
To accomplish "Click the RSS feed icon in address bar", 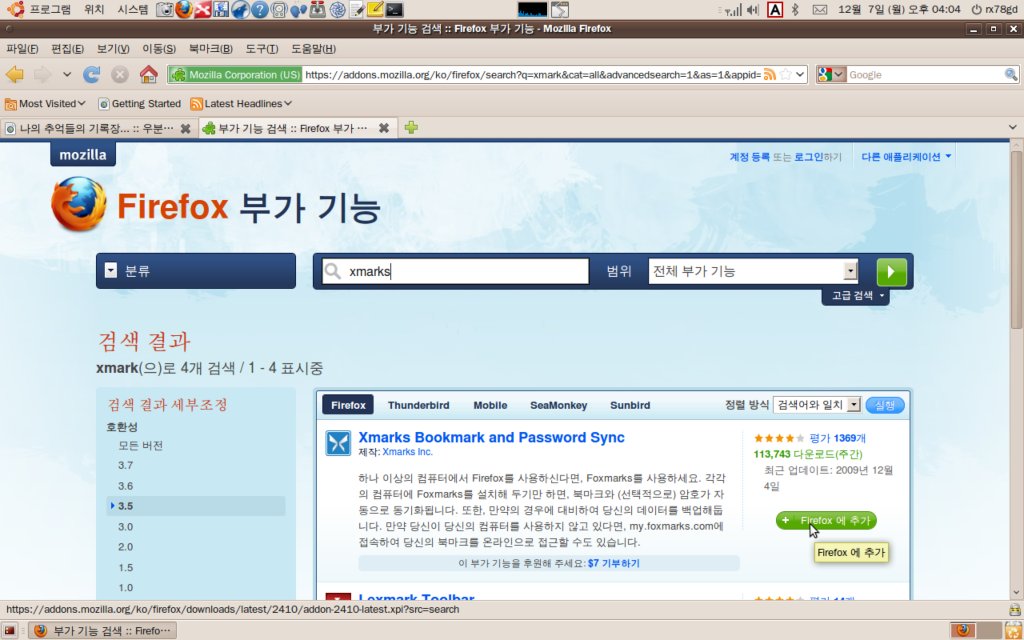I will tap(770, 74).
